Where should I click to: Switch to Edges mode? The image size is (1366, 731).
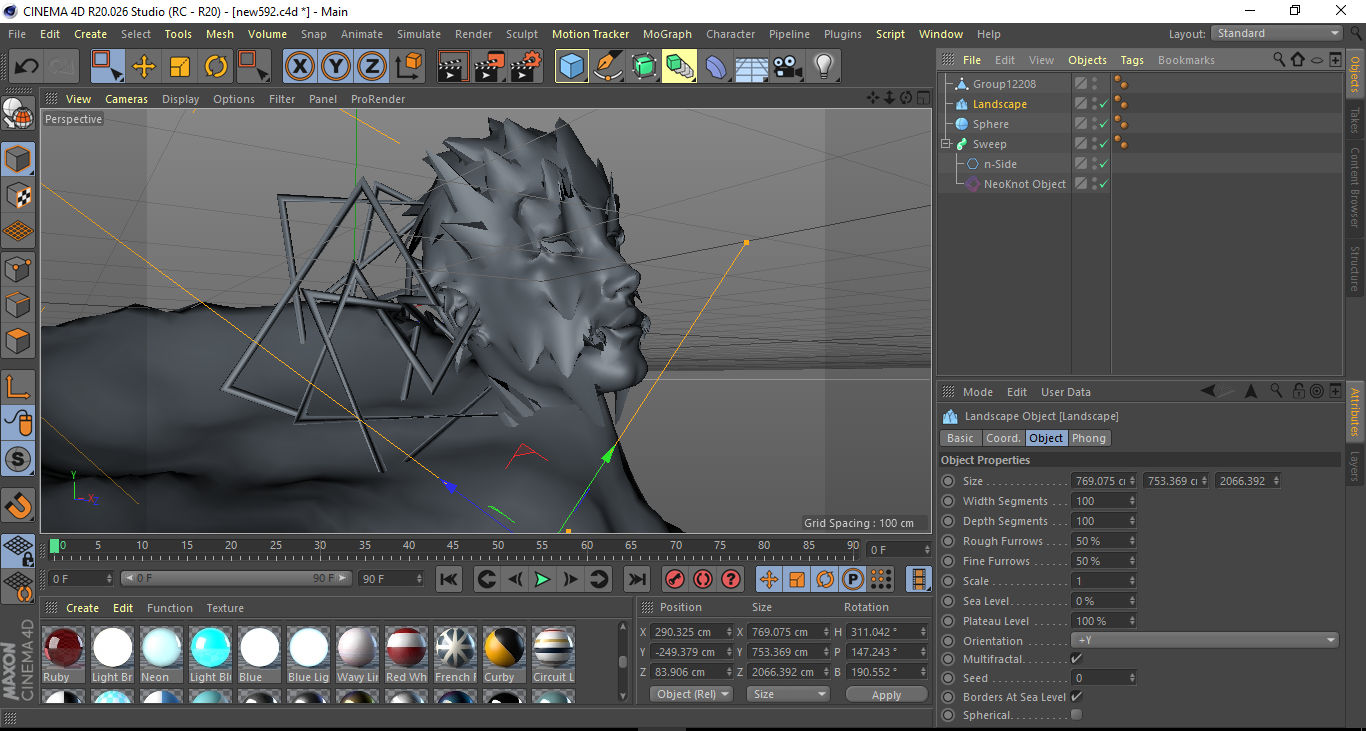point(18,304)
